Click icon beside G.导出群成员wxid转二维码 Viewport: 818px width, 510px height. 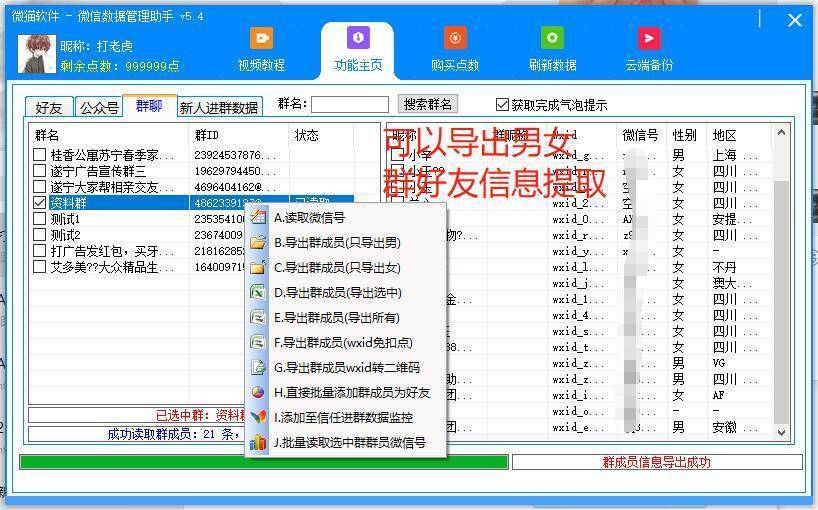(258, 368)
